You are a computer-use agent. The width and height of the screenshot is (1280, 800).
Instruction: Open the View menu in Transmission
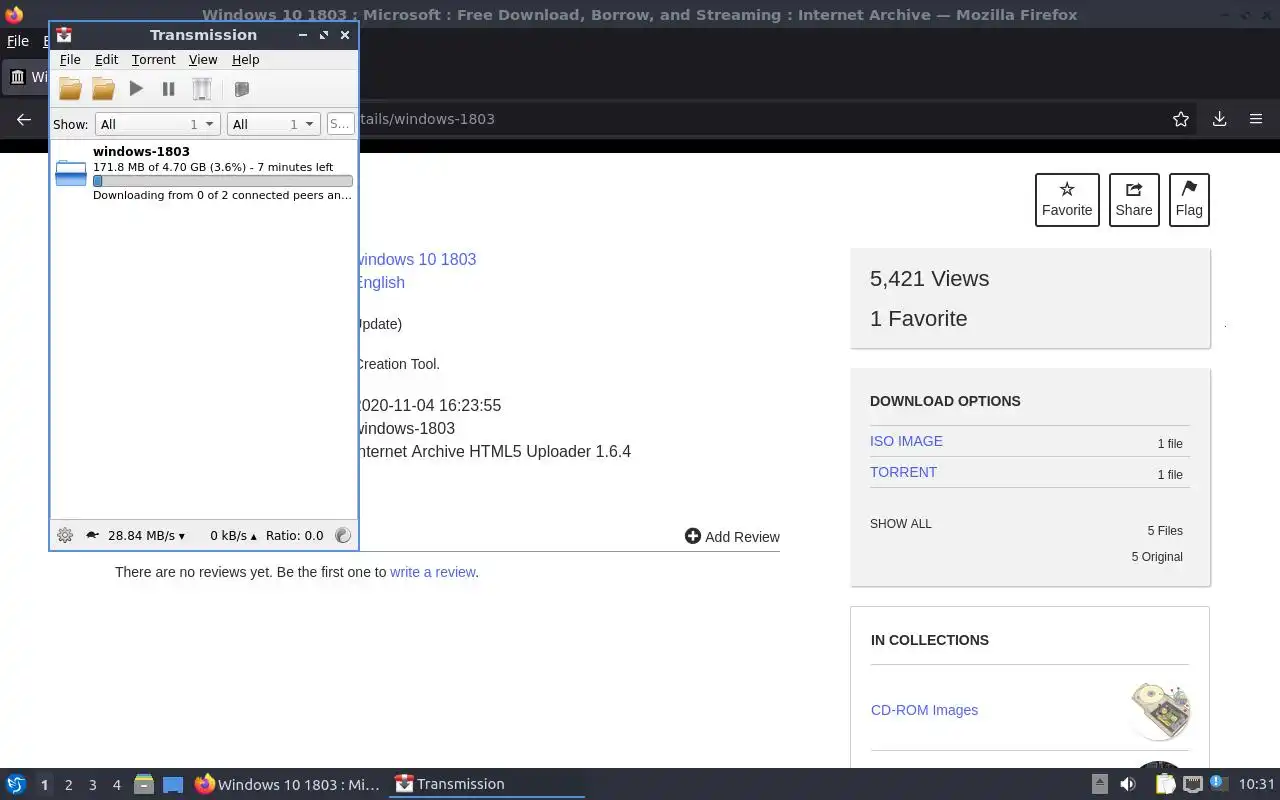[203, 60]
